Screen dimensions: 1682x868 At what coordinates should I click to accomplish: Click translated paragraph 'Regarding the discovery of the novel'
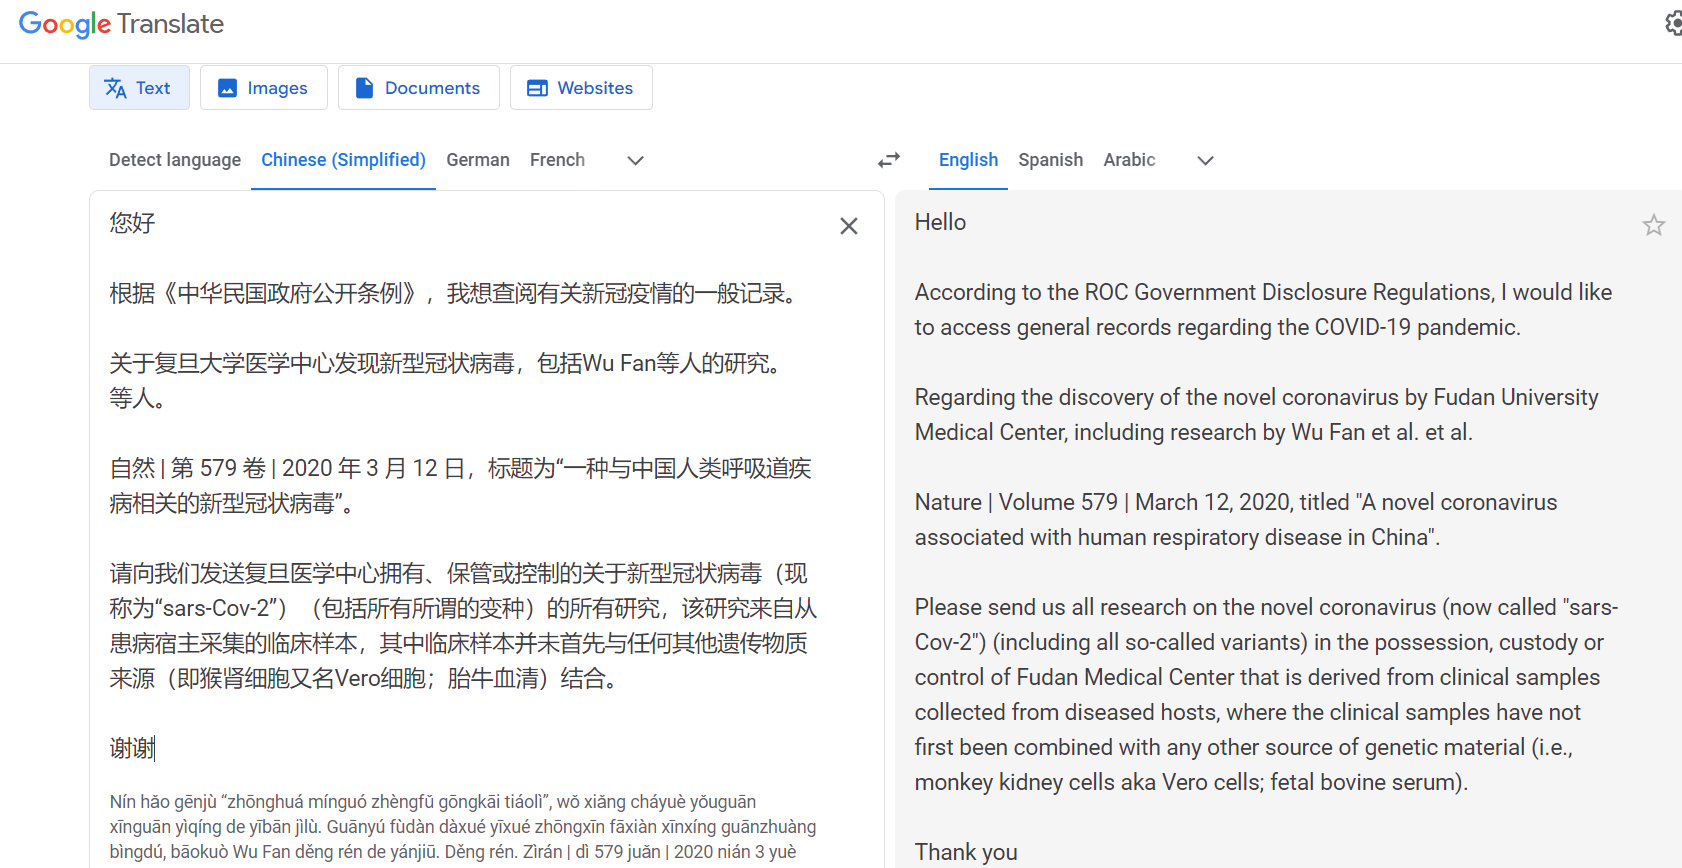(1256, 415)
